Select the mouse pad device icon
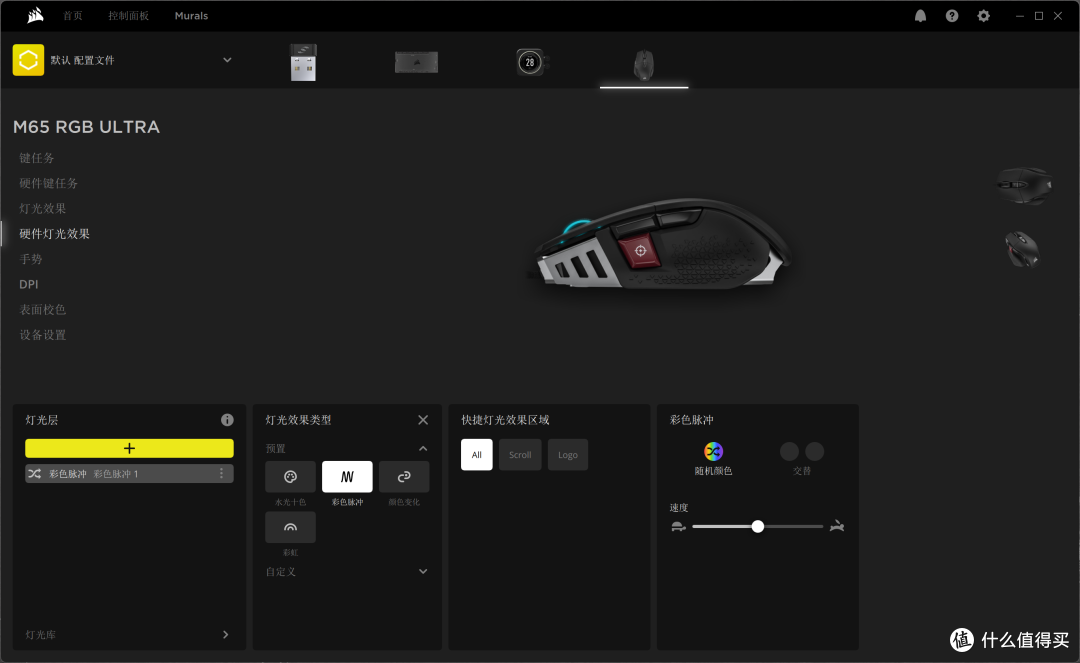The image size is (1080, 663). [416, 62]
